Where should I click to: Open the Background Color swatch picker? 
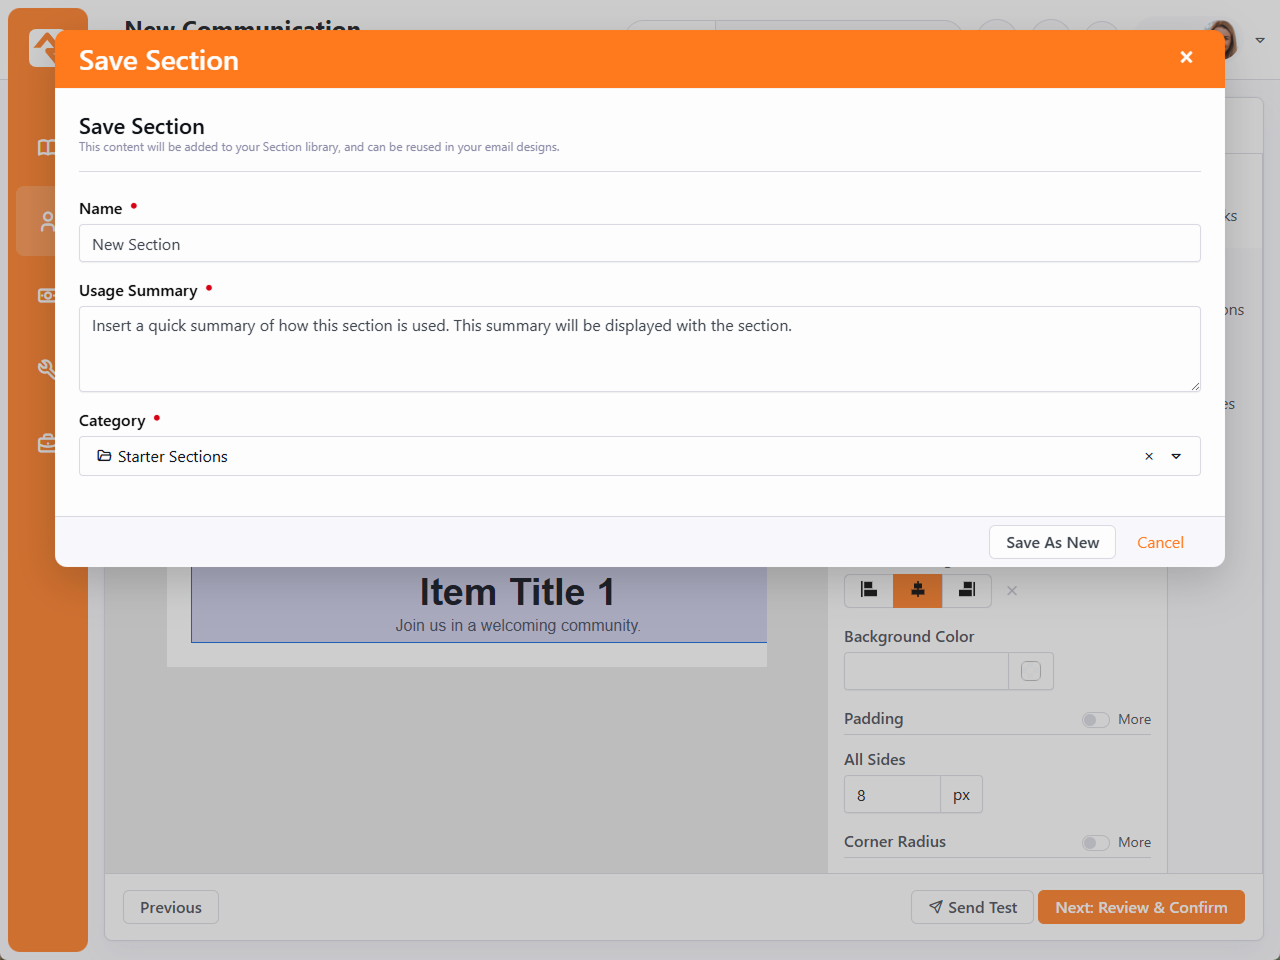pyautogui.click(x=1031, y=671)
